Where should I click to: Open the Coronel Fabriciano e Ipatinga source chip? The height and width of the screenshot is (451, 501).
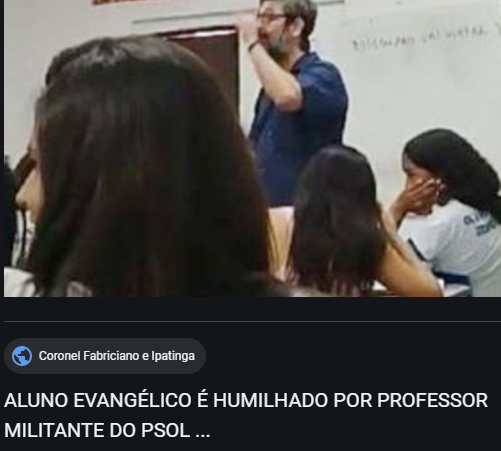coord(105,356)
